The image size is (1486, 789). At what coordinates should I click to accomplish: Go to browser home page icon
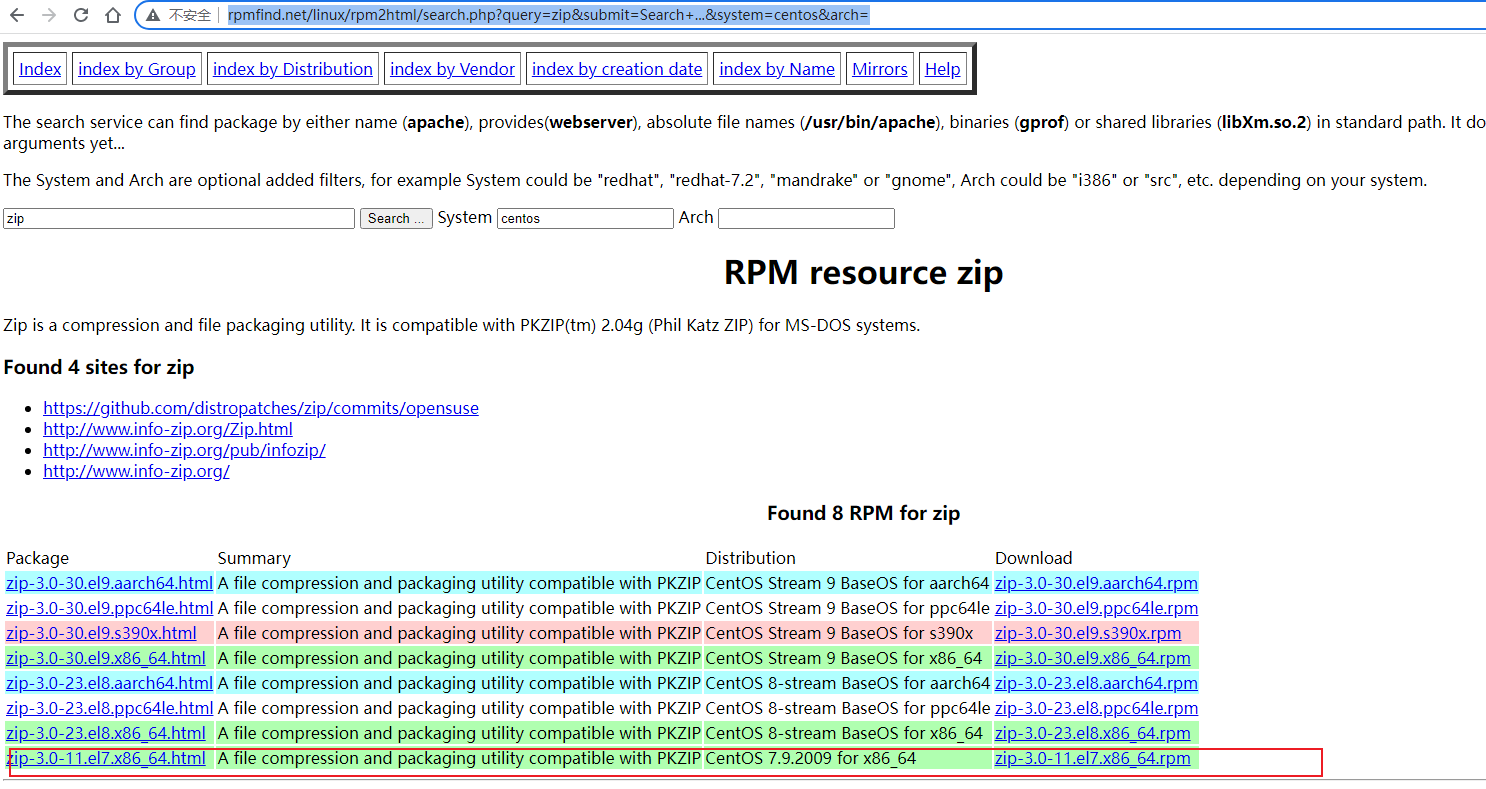click(x=113, y=15)
